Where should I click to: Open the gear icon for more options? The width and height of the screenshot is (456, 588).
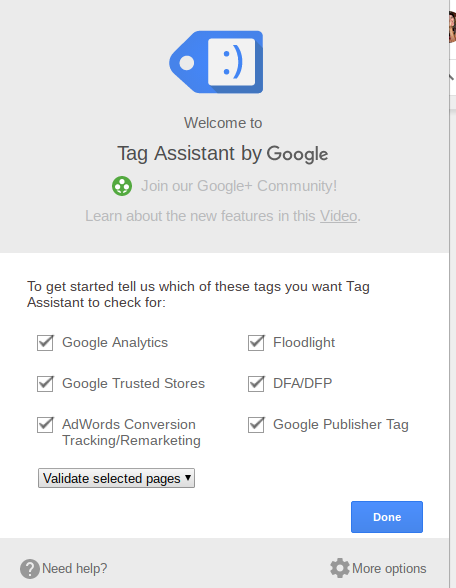(340, 568)
